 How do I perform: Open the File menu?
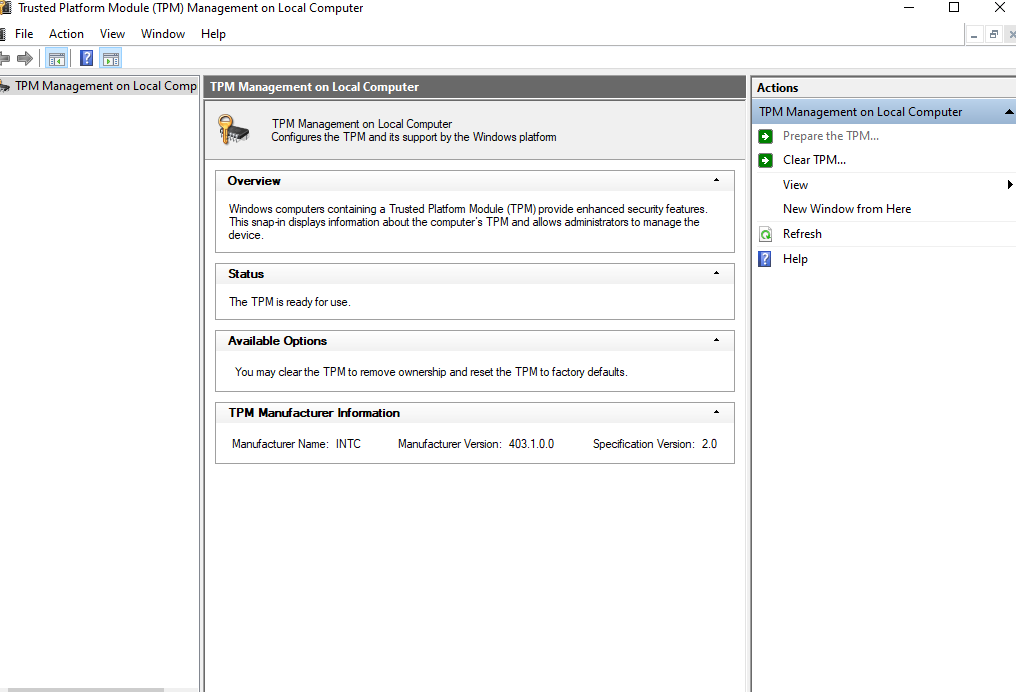tap(24, 34)
